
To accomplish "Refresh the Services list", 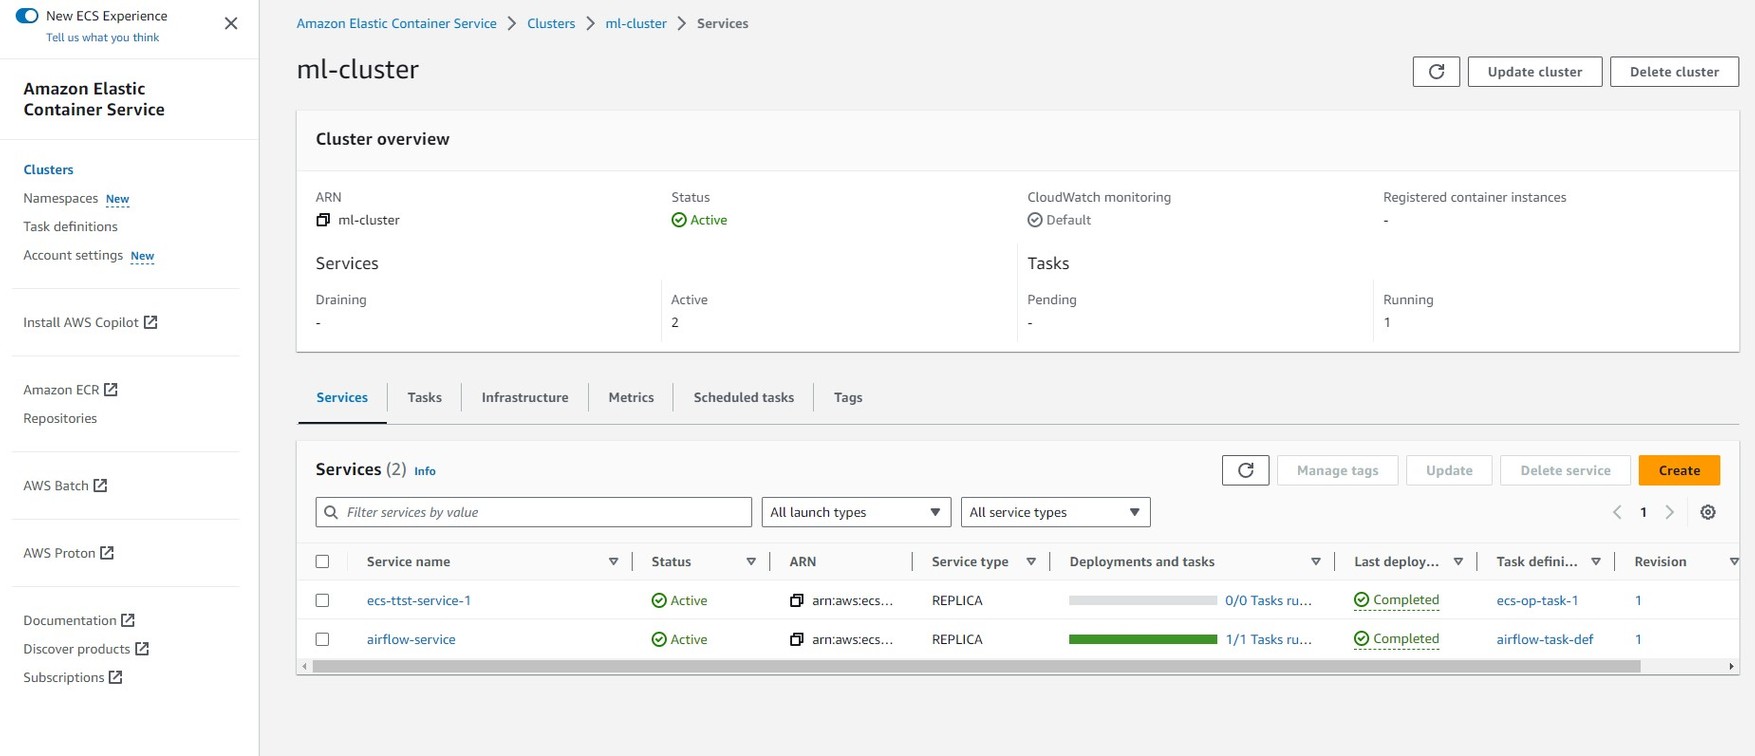I will [1245, 470].
